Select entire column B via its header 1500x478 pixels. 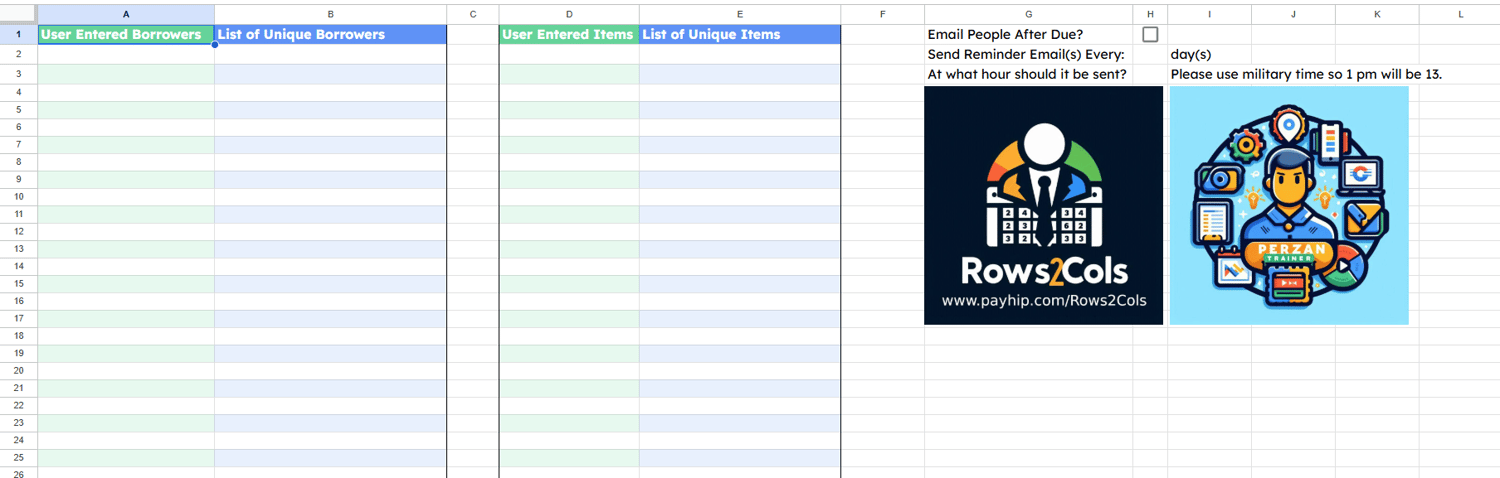[331, 13]
